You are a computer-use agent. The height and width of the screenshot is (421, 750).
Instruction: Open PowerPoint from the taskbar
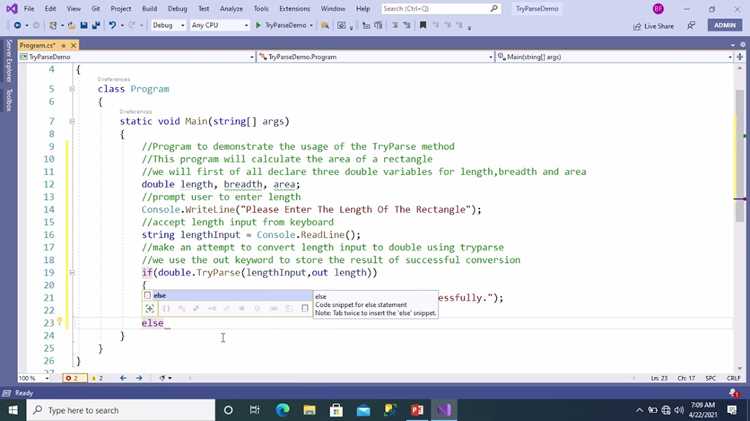coord(417,410)
